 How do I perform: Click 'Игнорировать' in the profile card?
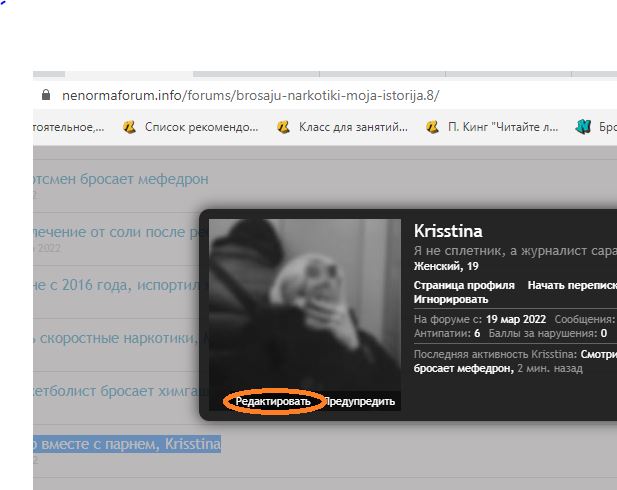tap(451, 299)
